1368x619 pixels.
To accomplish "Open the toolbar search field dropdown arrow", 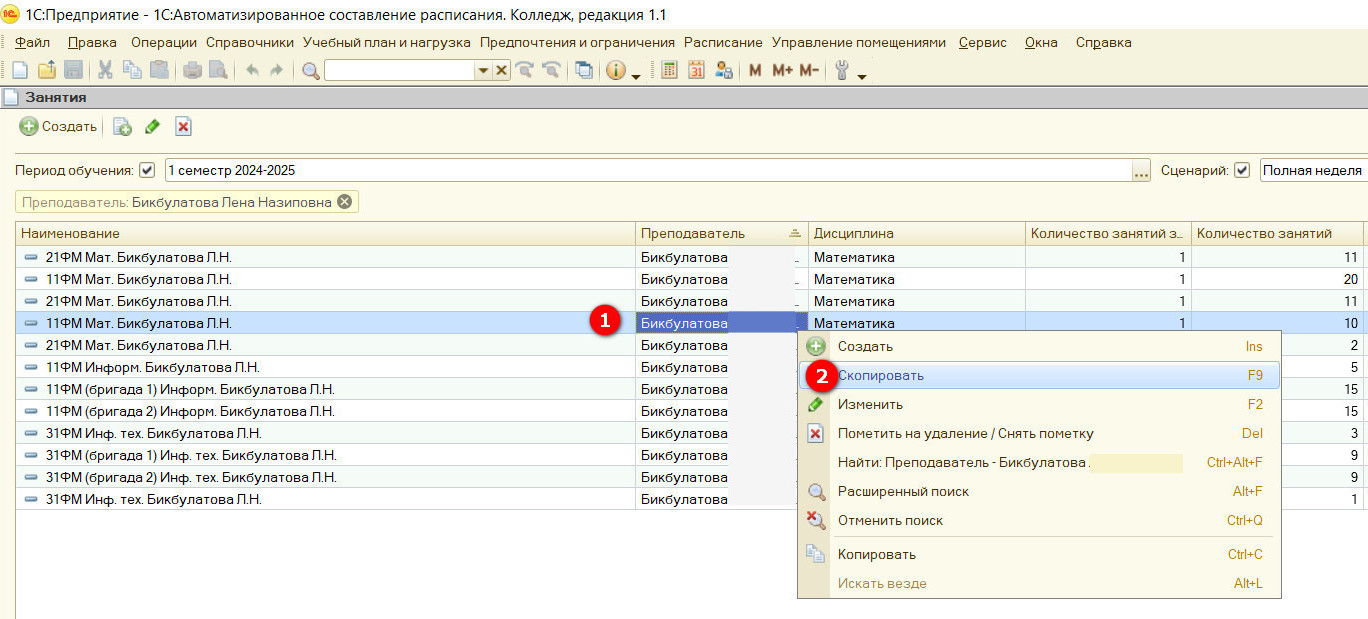I will pos(483,70).
